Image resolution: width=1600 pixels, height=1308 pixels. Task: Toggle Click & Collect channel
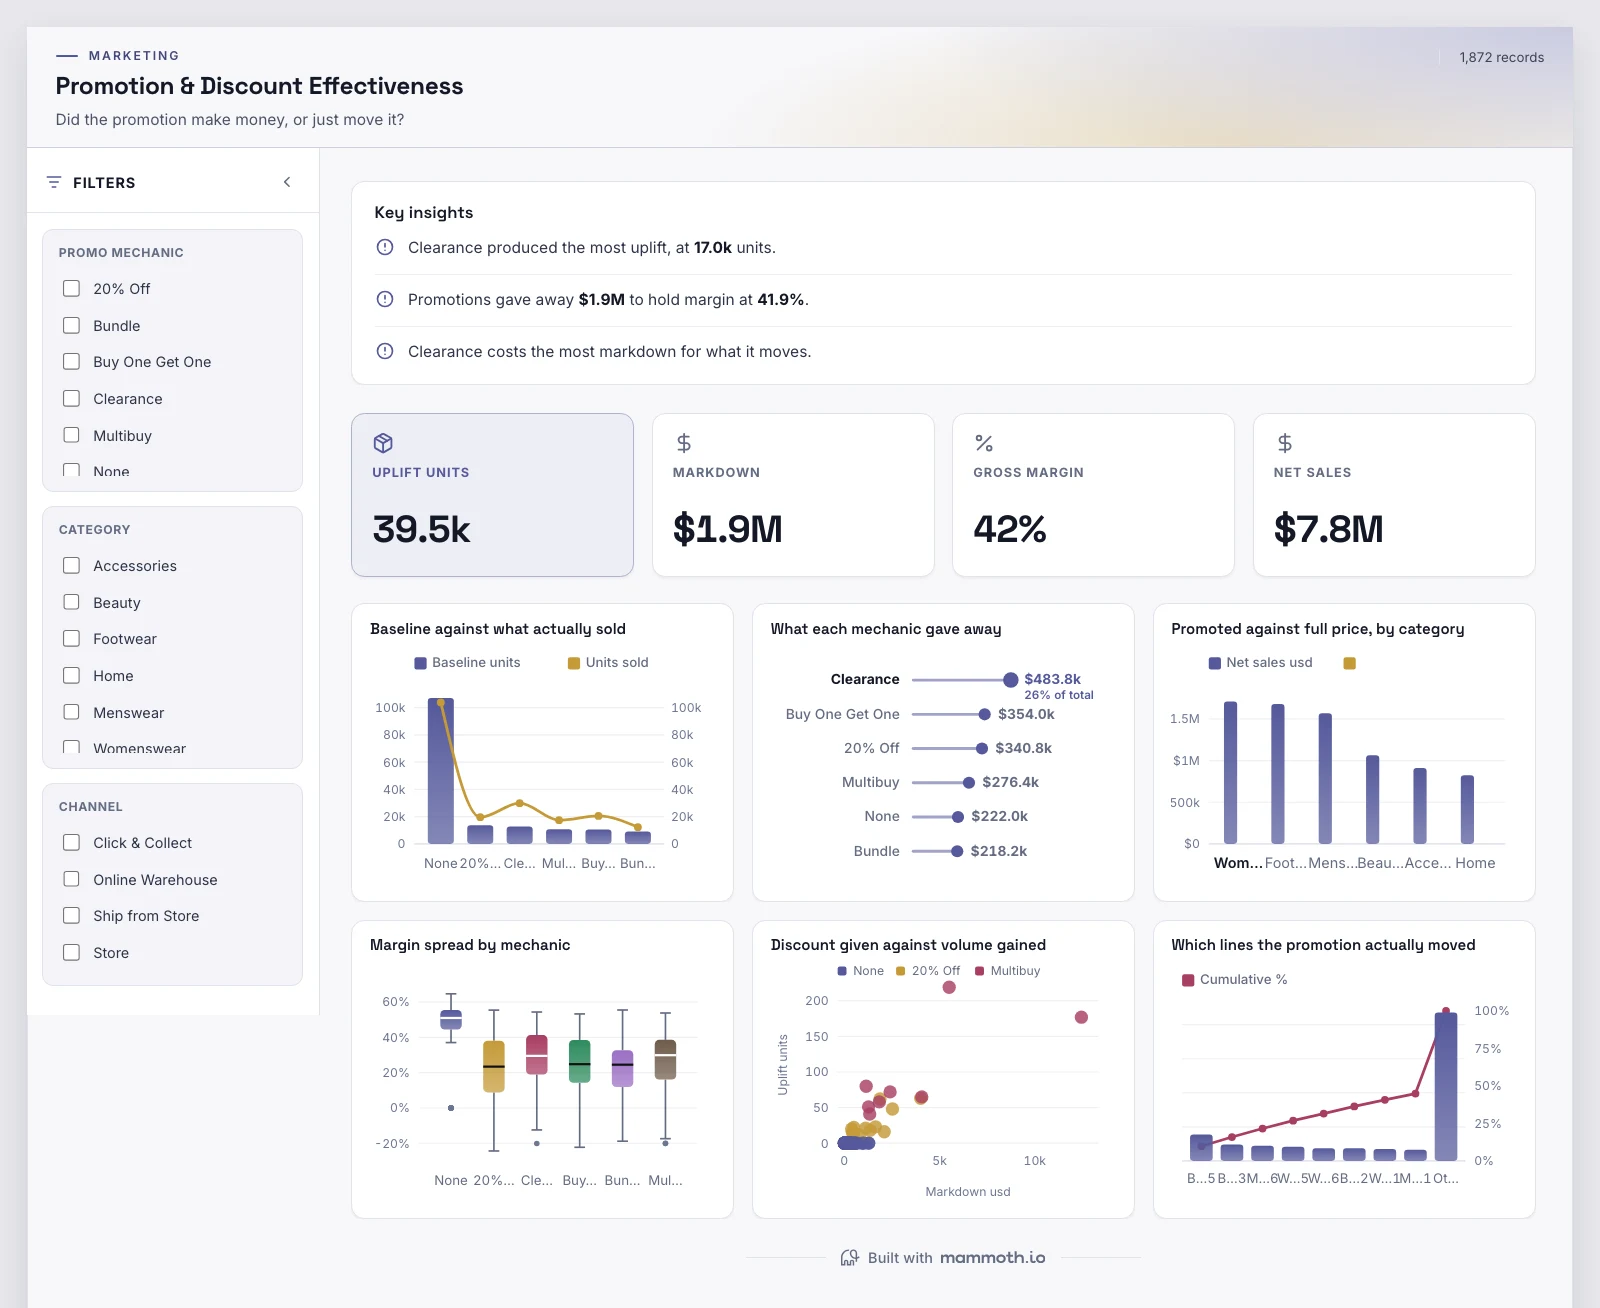(72, 843)
